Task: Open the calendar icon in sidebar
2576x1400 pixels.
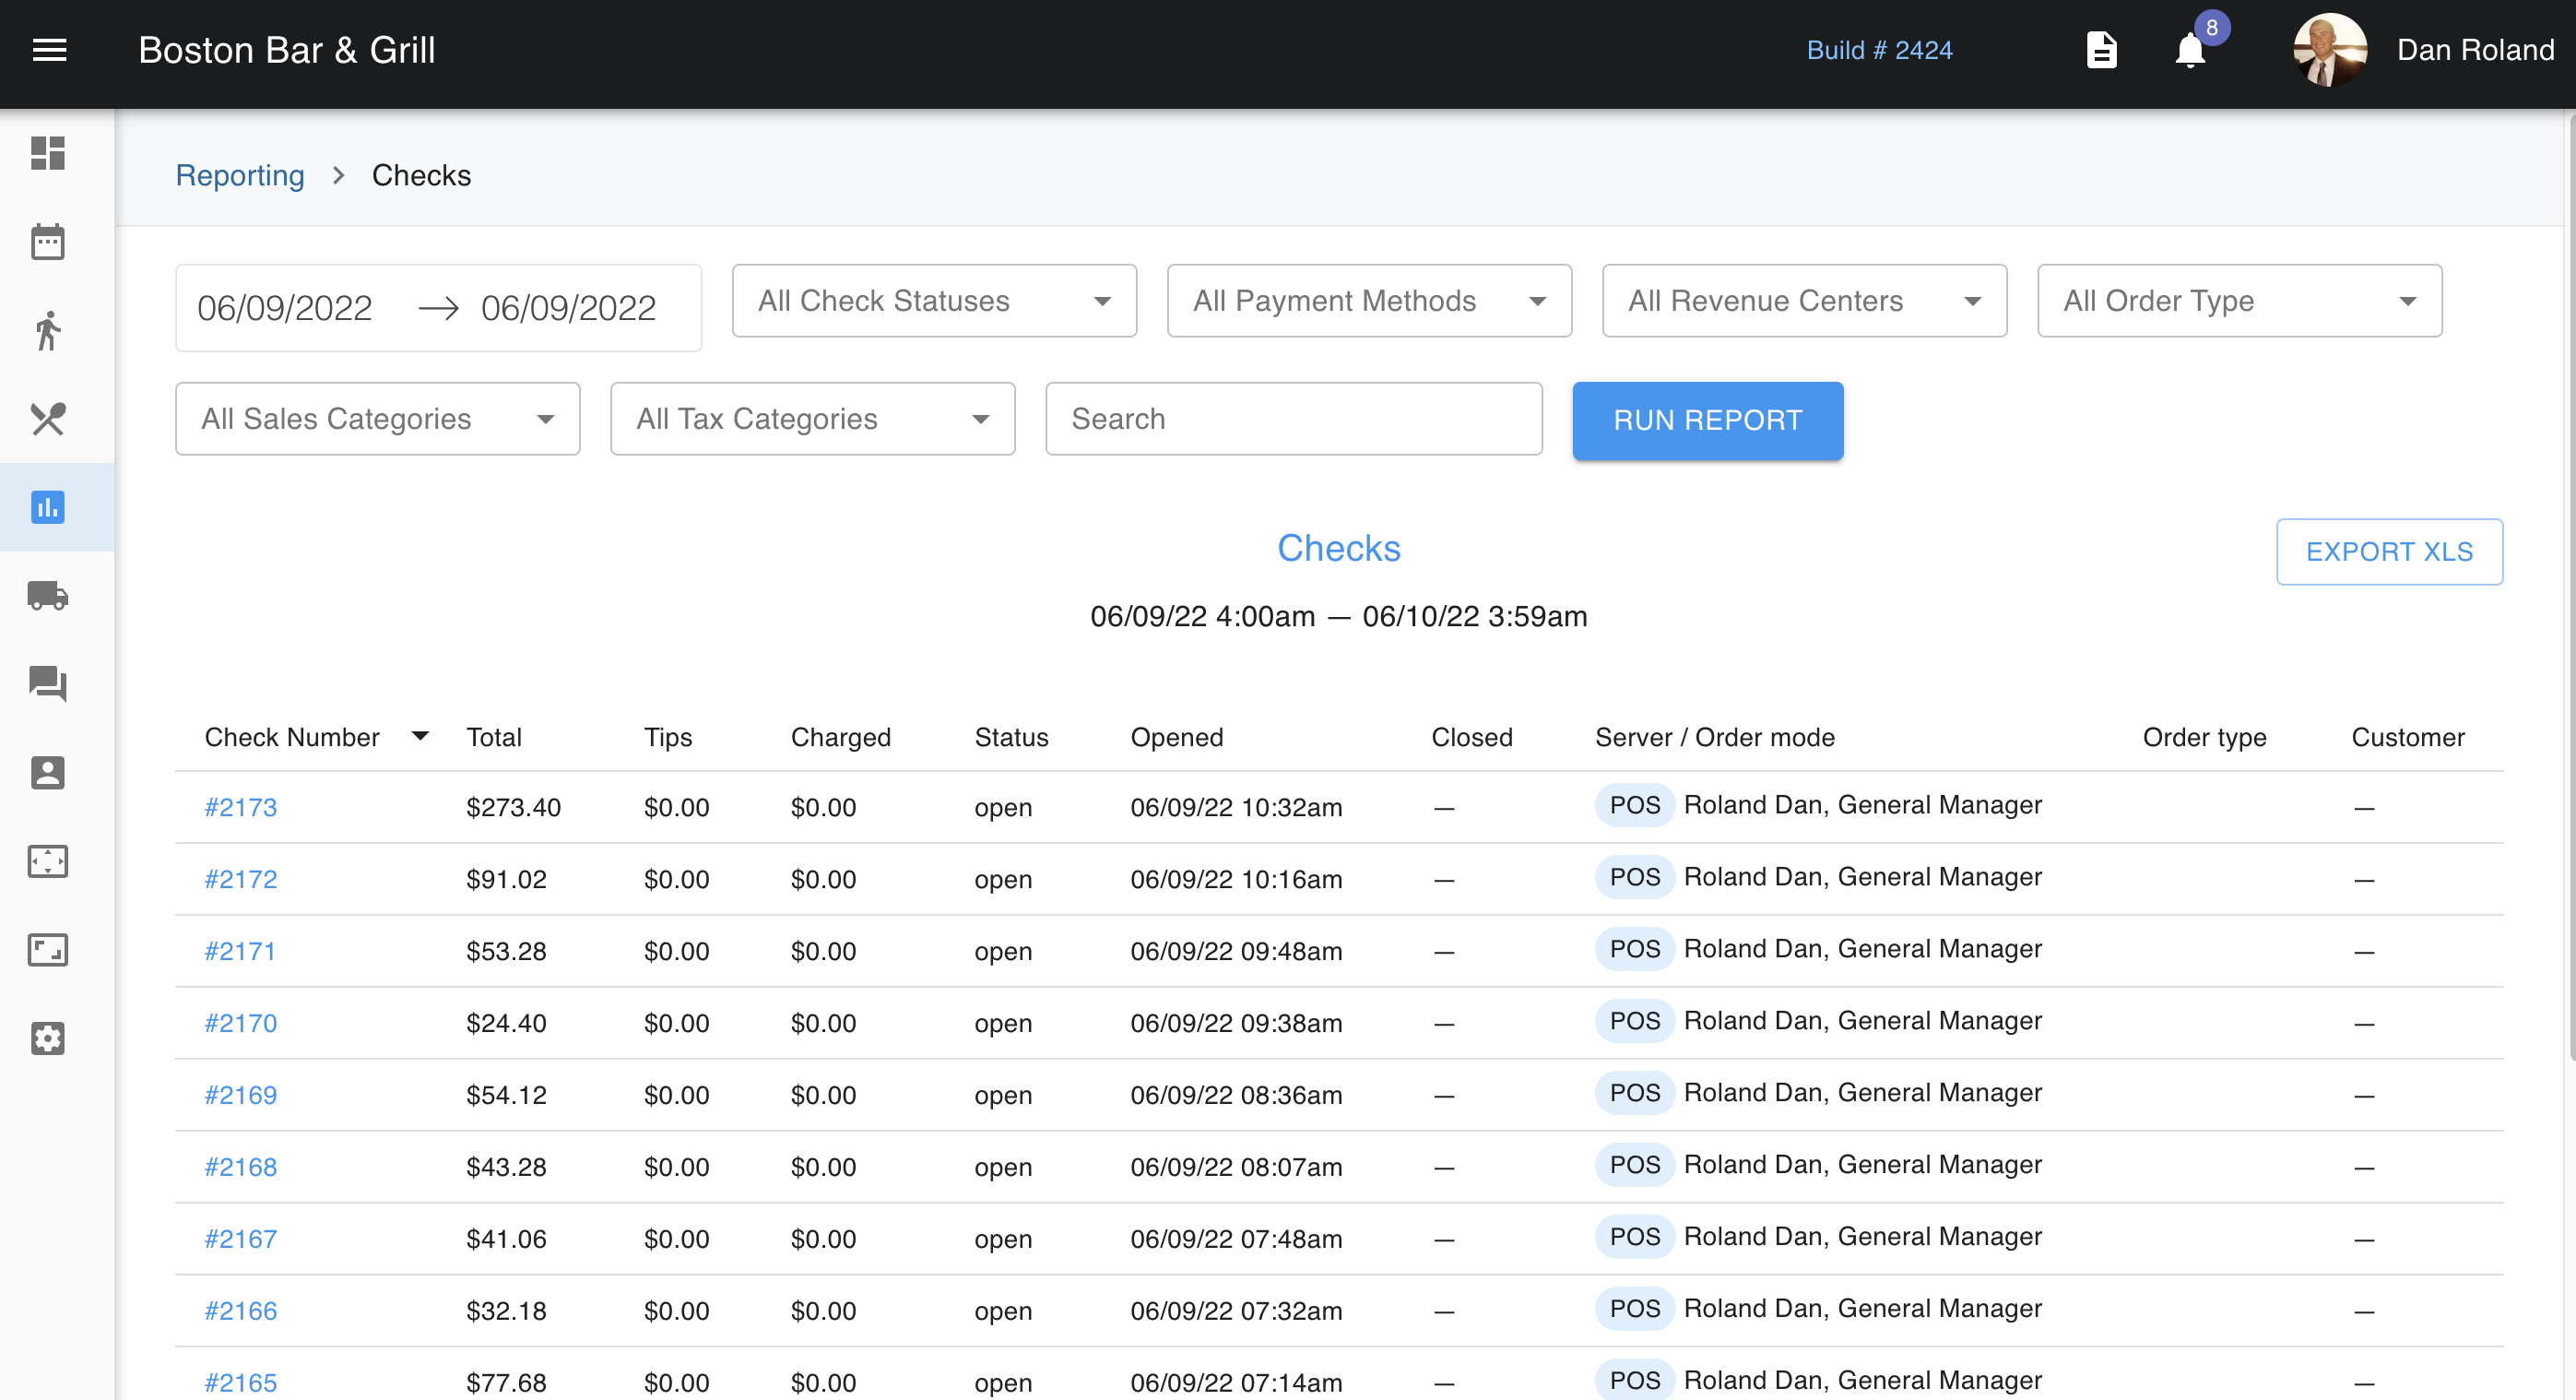Action: tap(47, 242)
